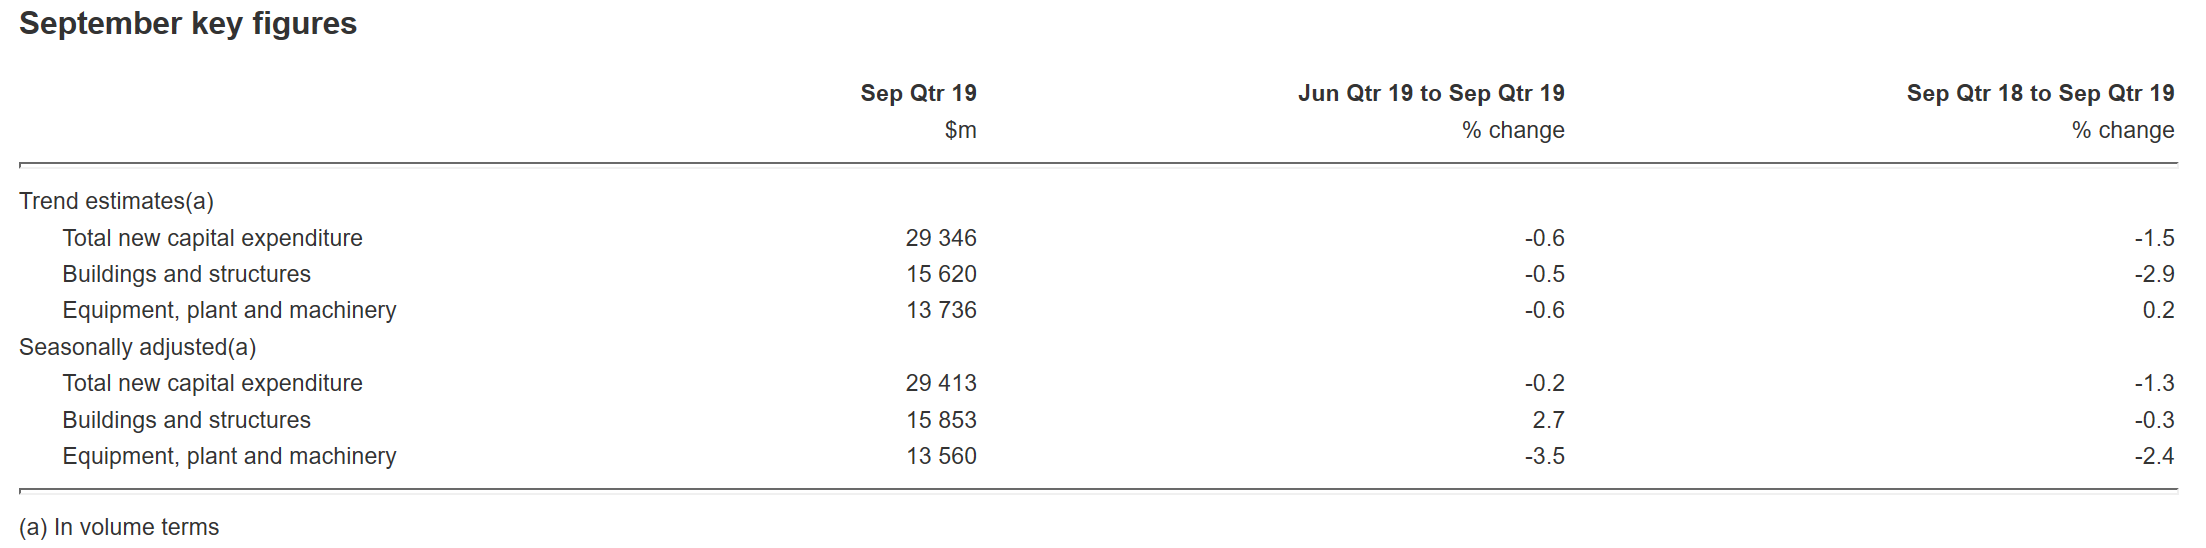Click the -2.4 annual change cell
Screen dimensions: 2206x548
click(2154, 456)
